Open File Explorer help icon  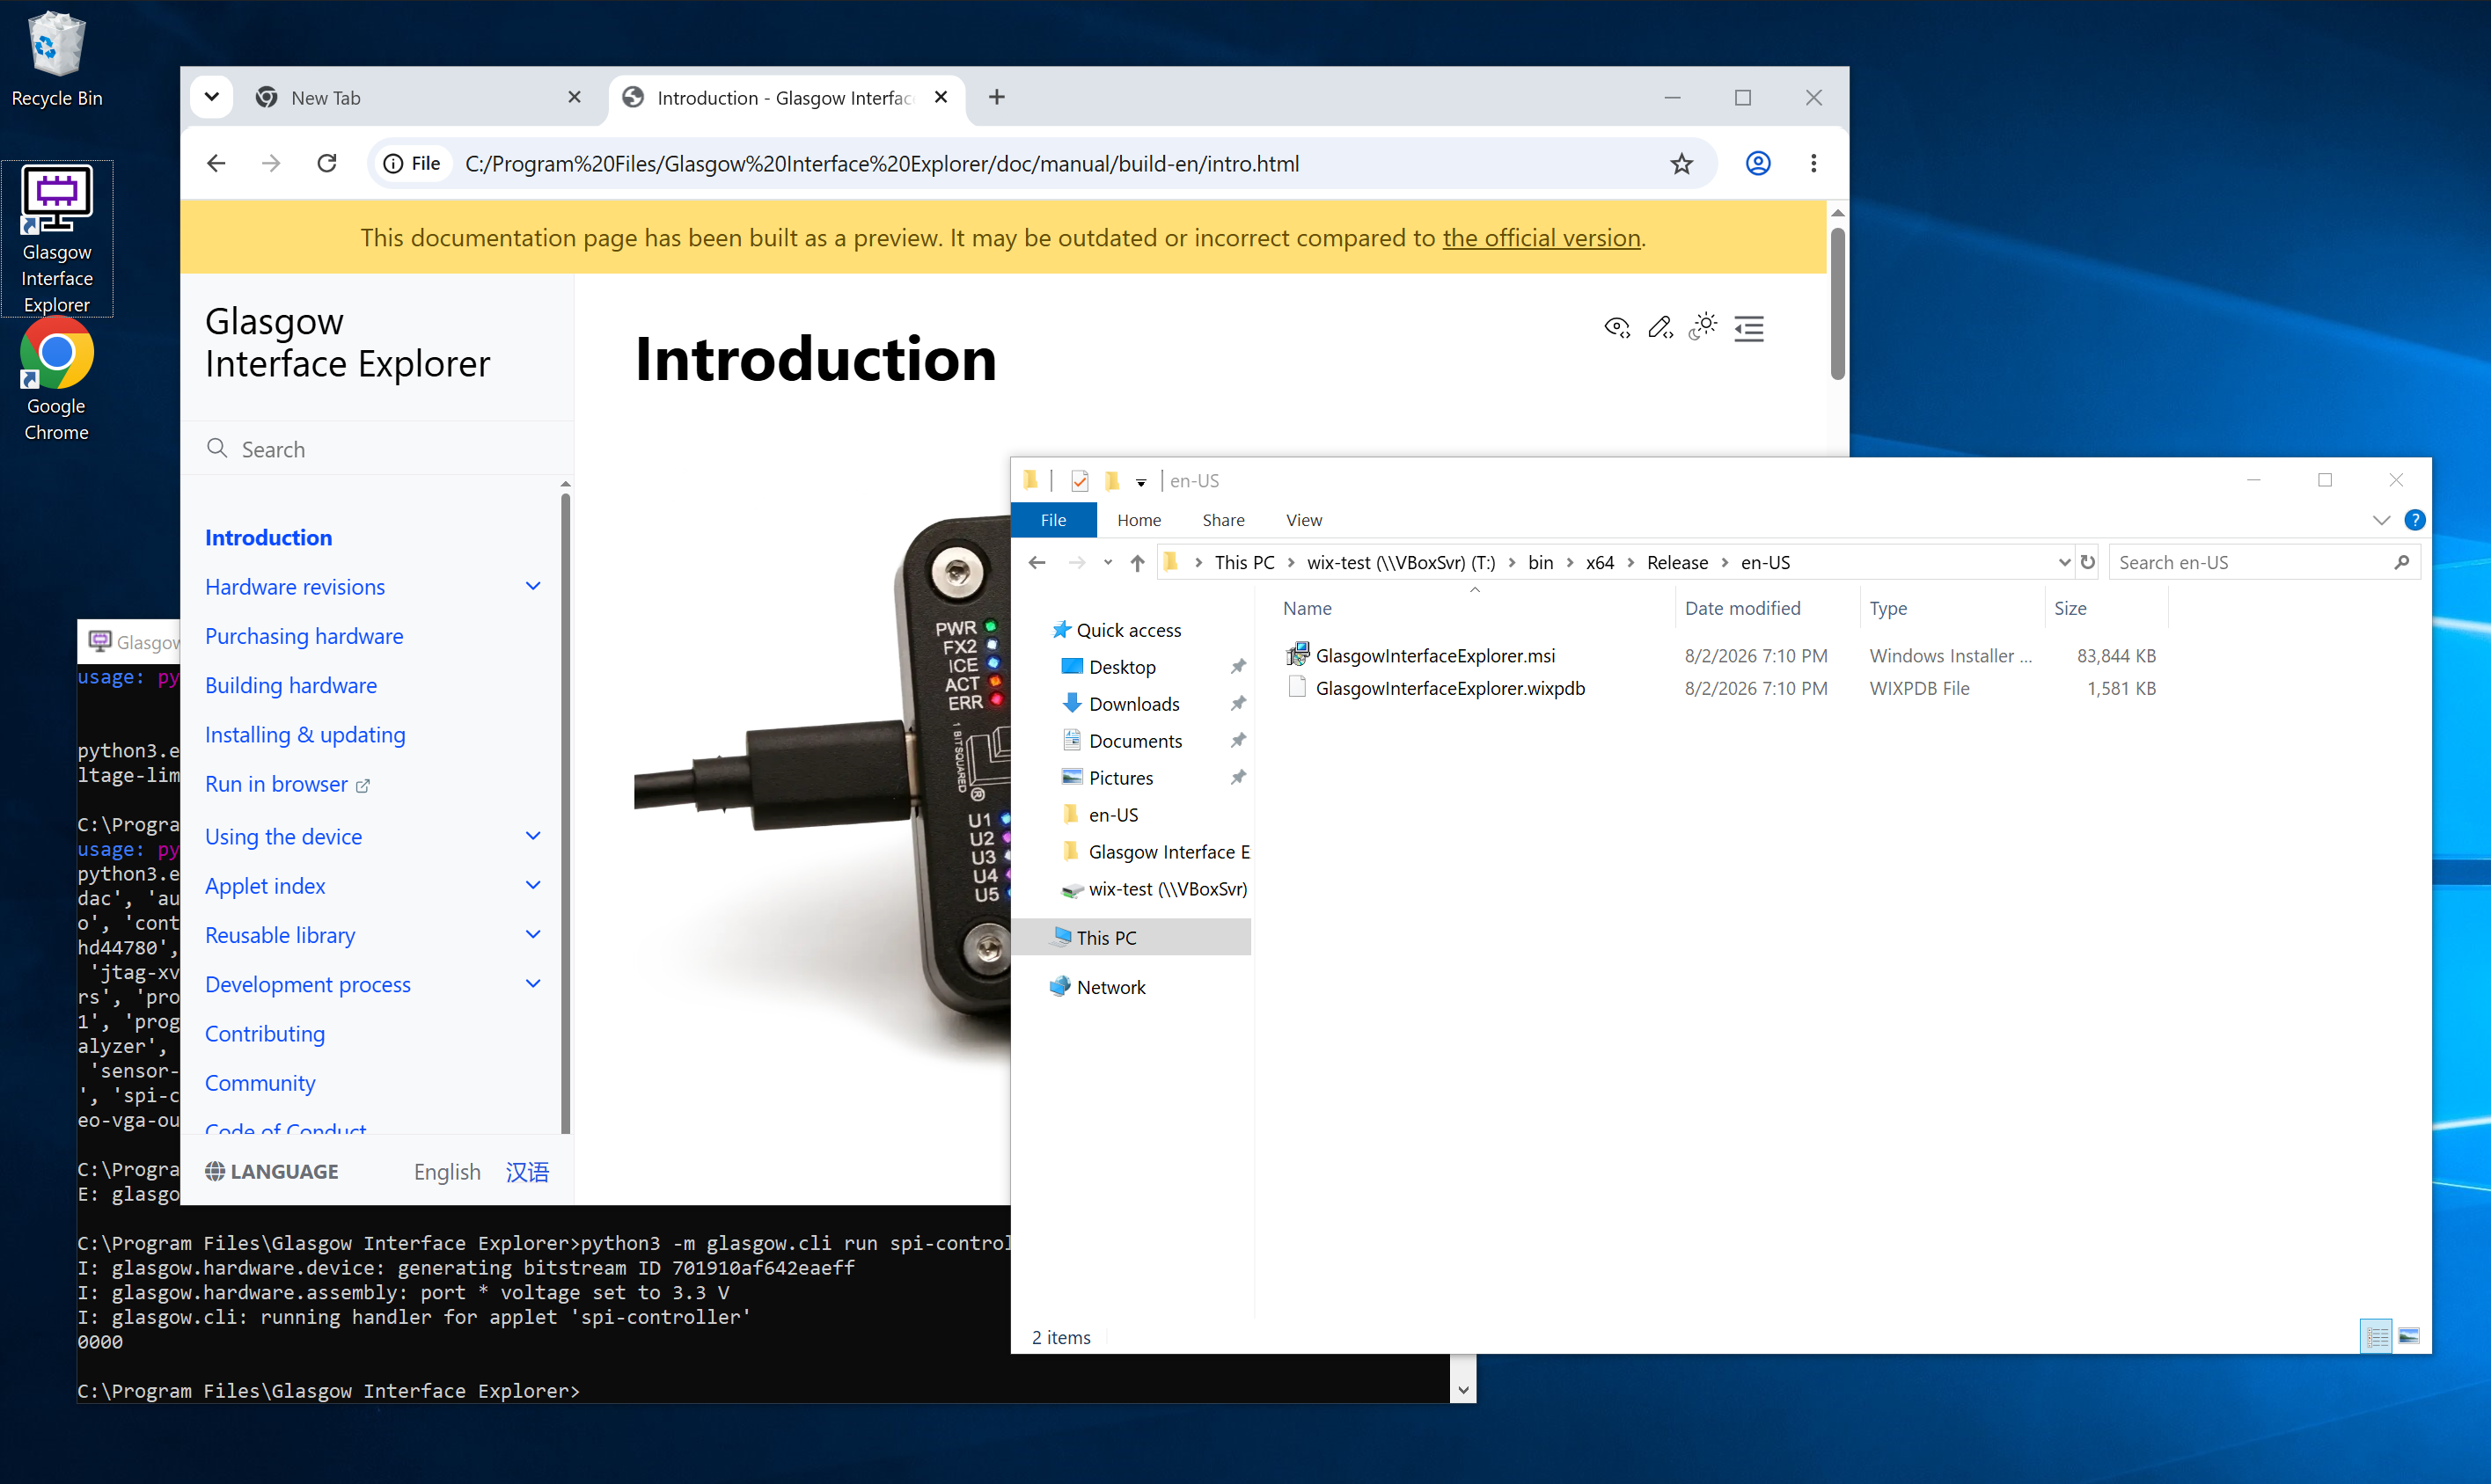click(x=2414, y=520)
